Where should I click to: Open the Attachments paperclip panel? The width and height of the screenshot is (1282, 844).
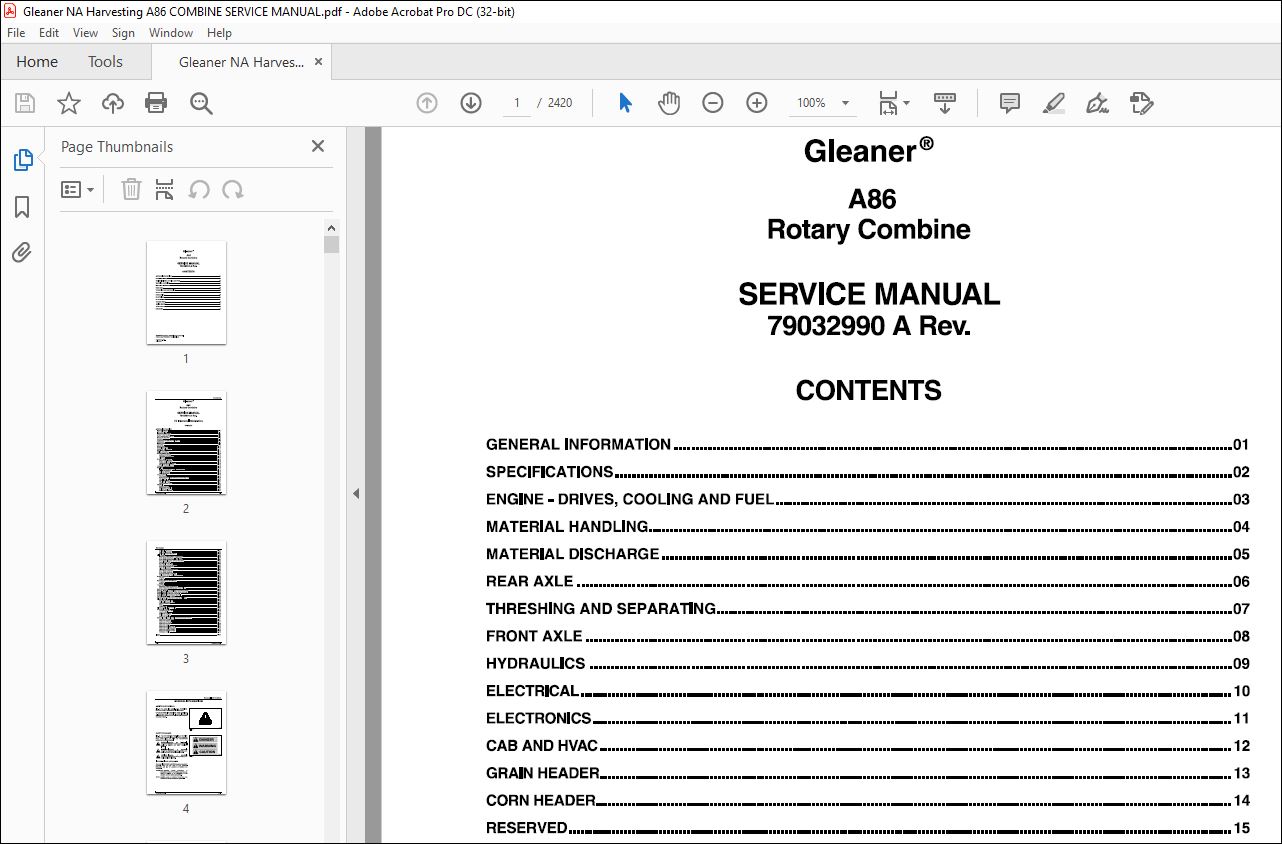[22, 253]
